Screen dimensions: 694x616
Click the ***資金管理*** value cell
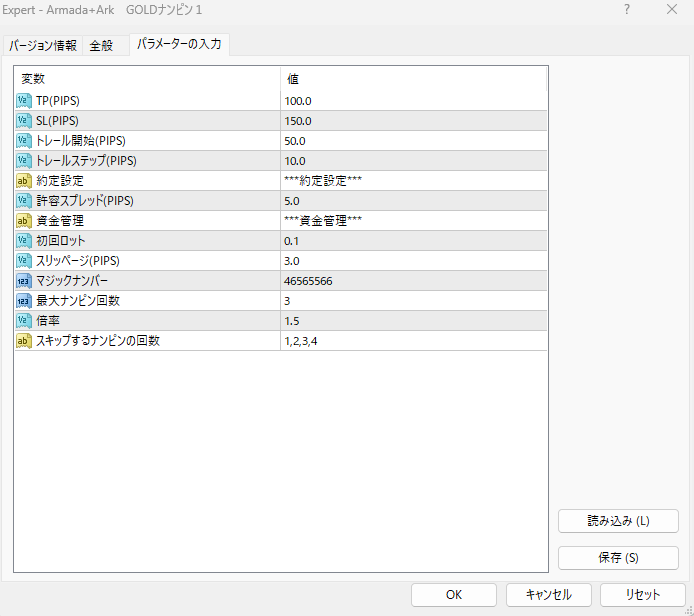pos(414,221)
